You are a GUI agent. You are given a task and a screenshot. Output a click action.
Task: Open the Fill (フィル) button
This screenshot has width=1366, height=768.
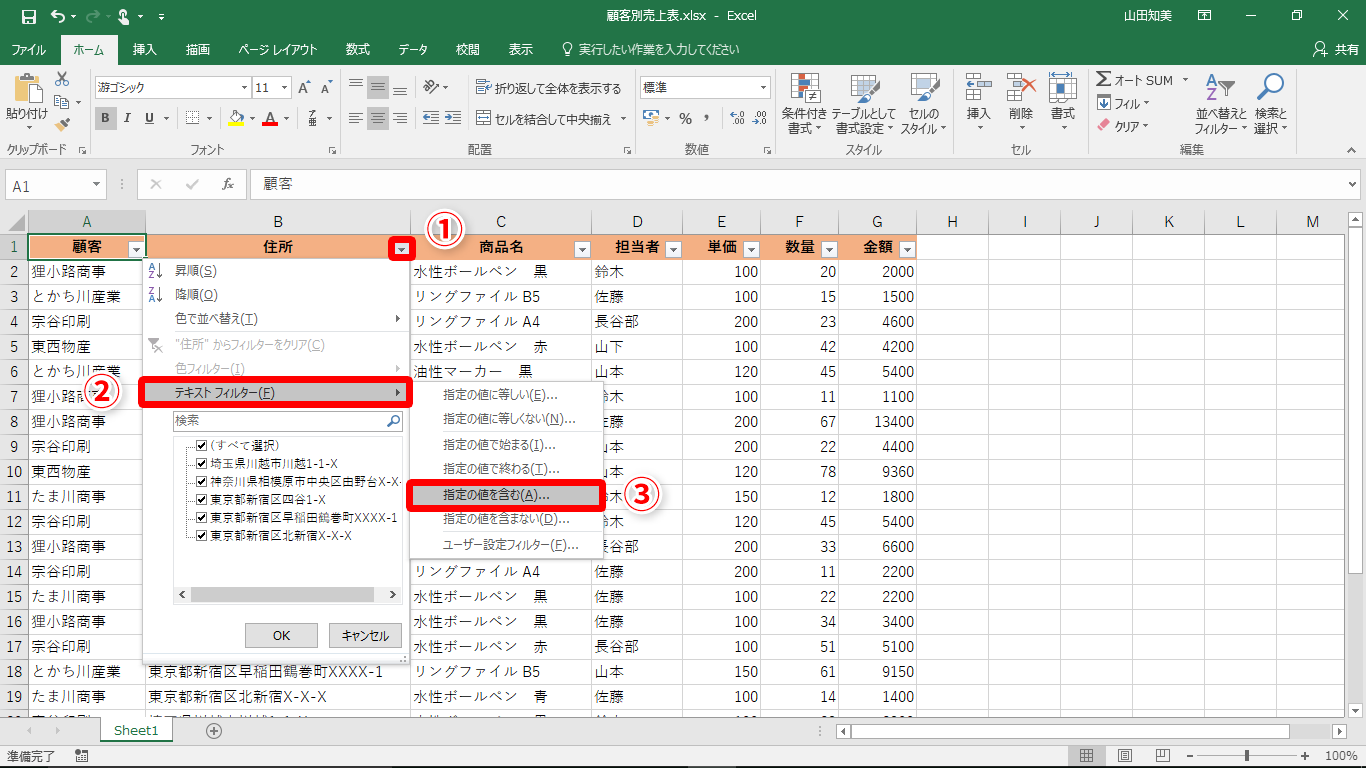click(x=1123, y=103)
